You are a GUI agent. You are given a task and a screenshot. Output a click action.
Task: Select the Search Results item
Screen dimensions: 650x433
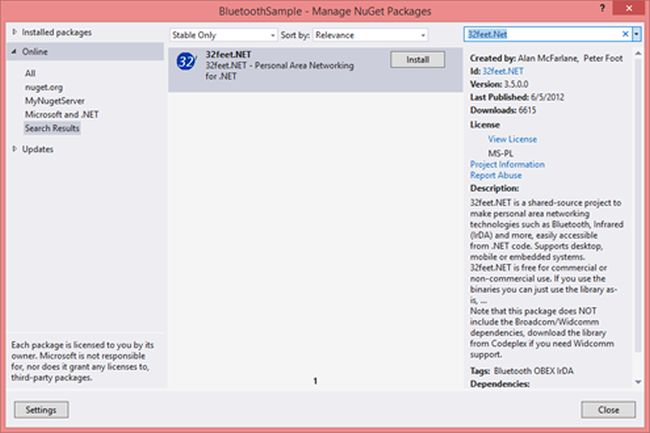click(52, 128)
